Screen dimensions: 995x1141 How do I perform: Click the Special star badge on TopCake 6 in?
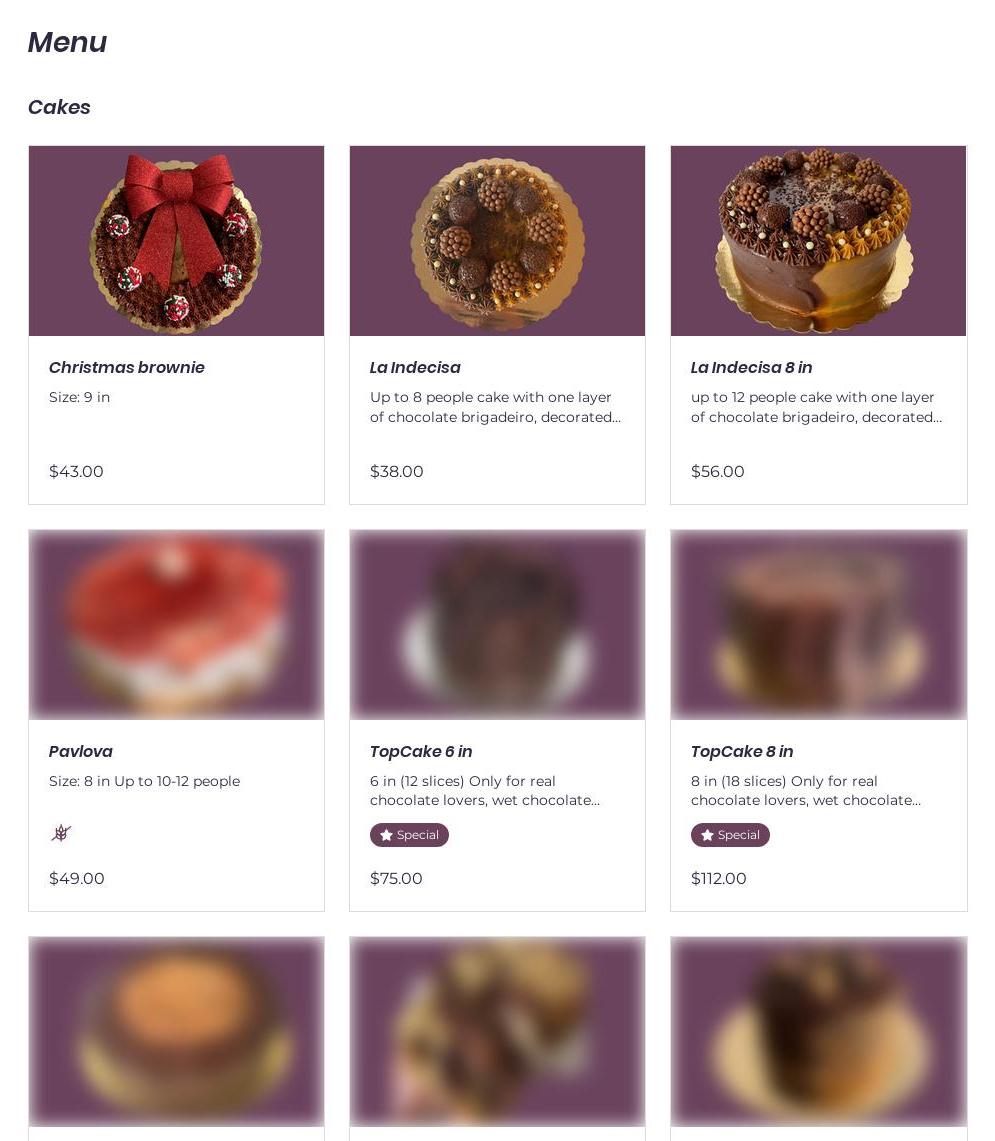[409, 835]
